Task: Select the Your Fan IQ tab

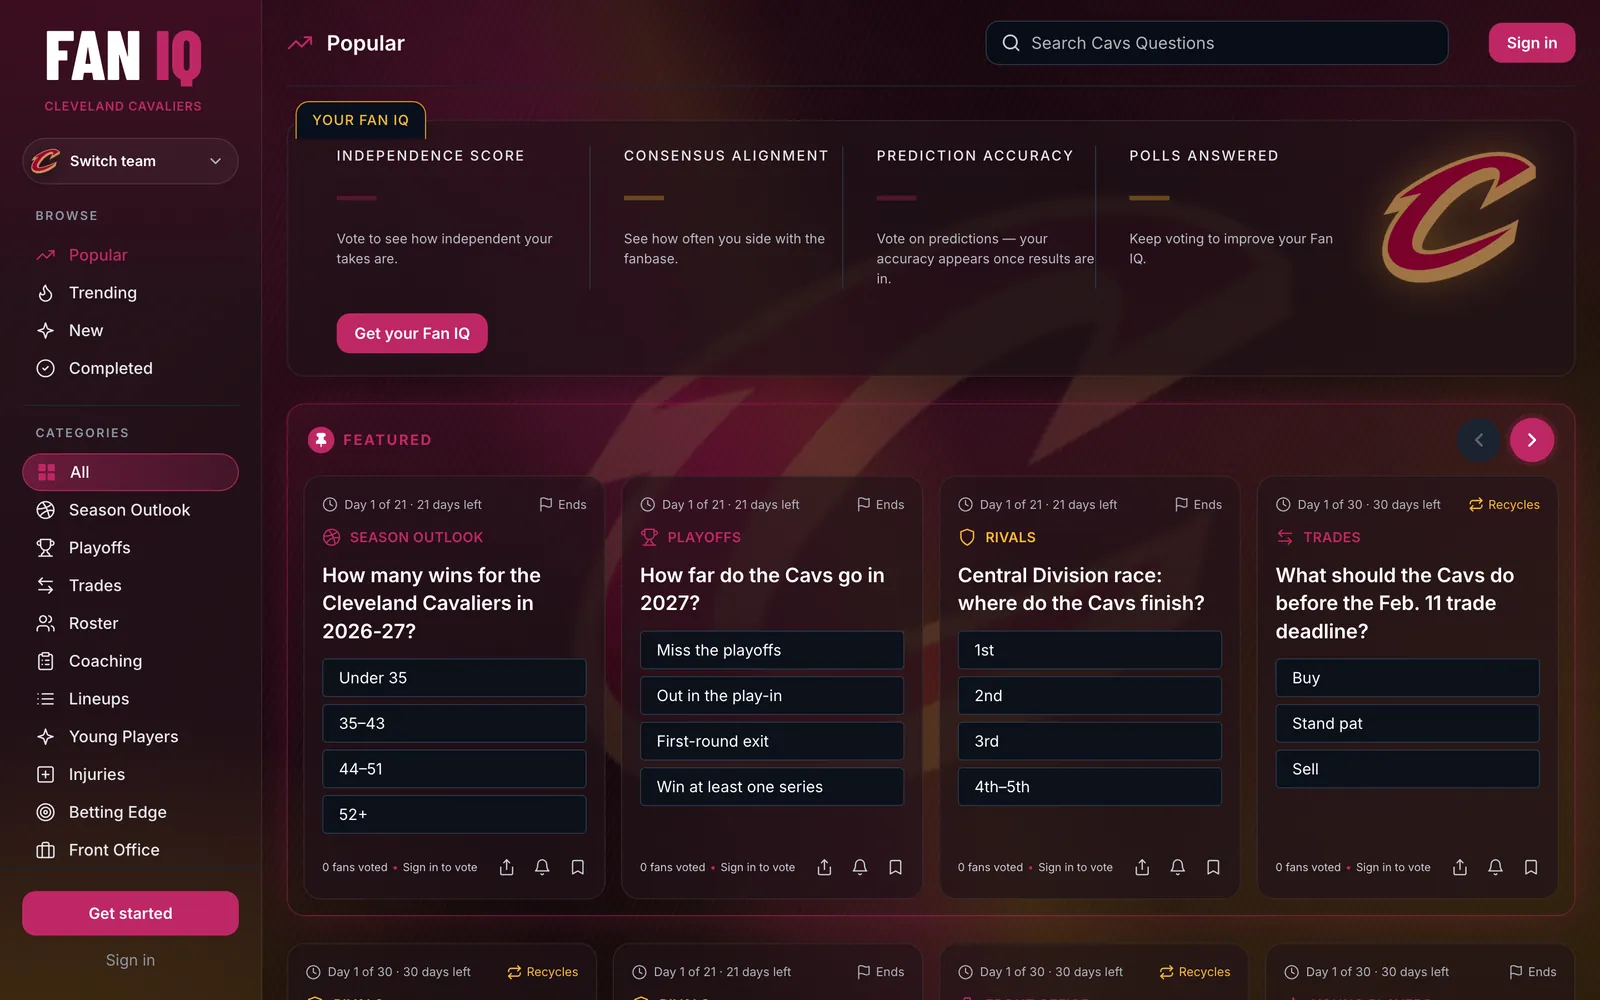Action: (x=361, y=120)
